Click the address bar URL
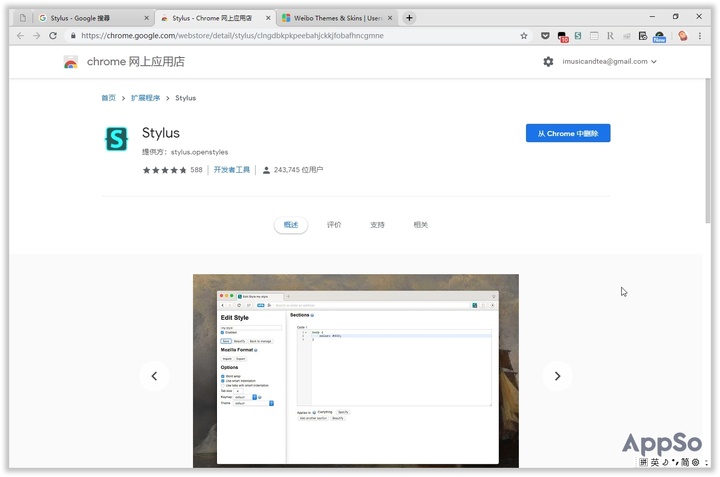The image size is (720, 477). pyautogui.click(x=232, y=35)
